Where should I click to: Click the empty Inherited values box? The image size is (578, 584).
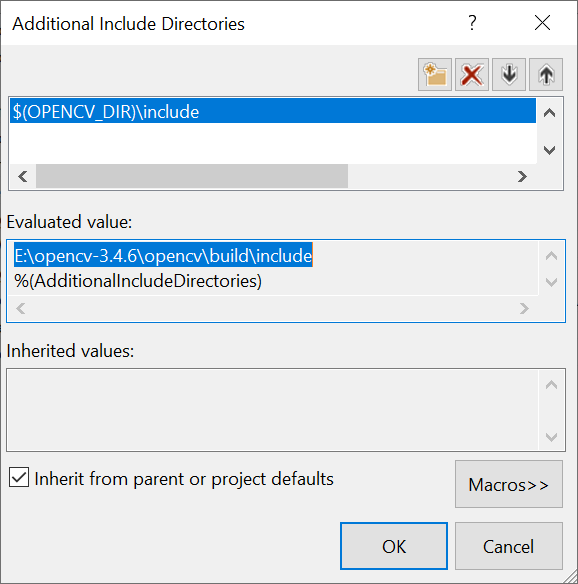pyautogui.click(x=273, y=410)
